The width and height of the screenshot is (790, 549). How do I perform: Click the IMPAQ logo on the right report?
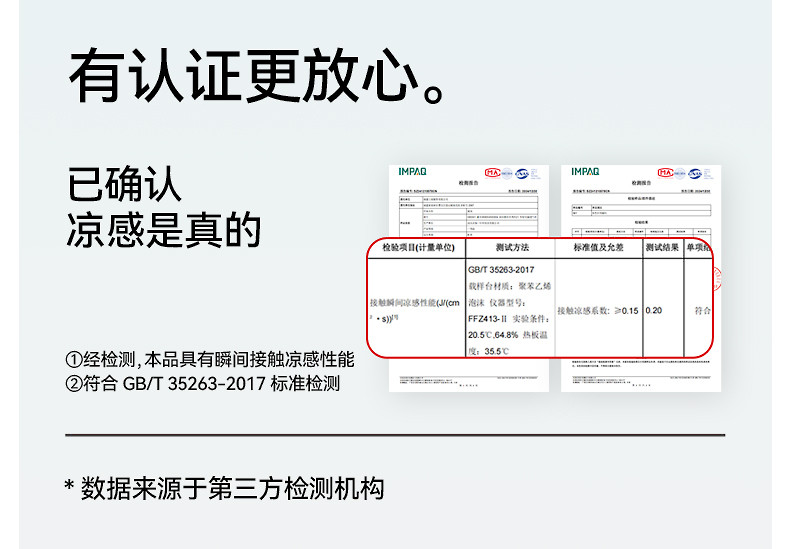[x=585, y=172]
